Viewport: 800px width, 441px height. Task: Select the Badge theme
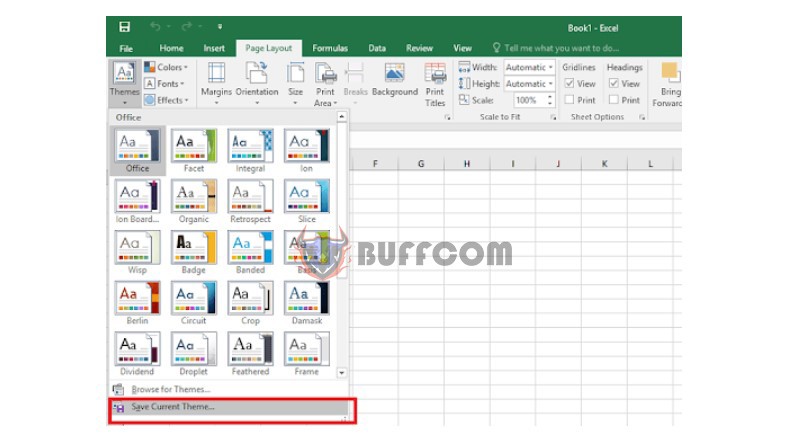[194, 252]
